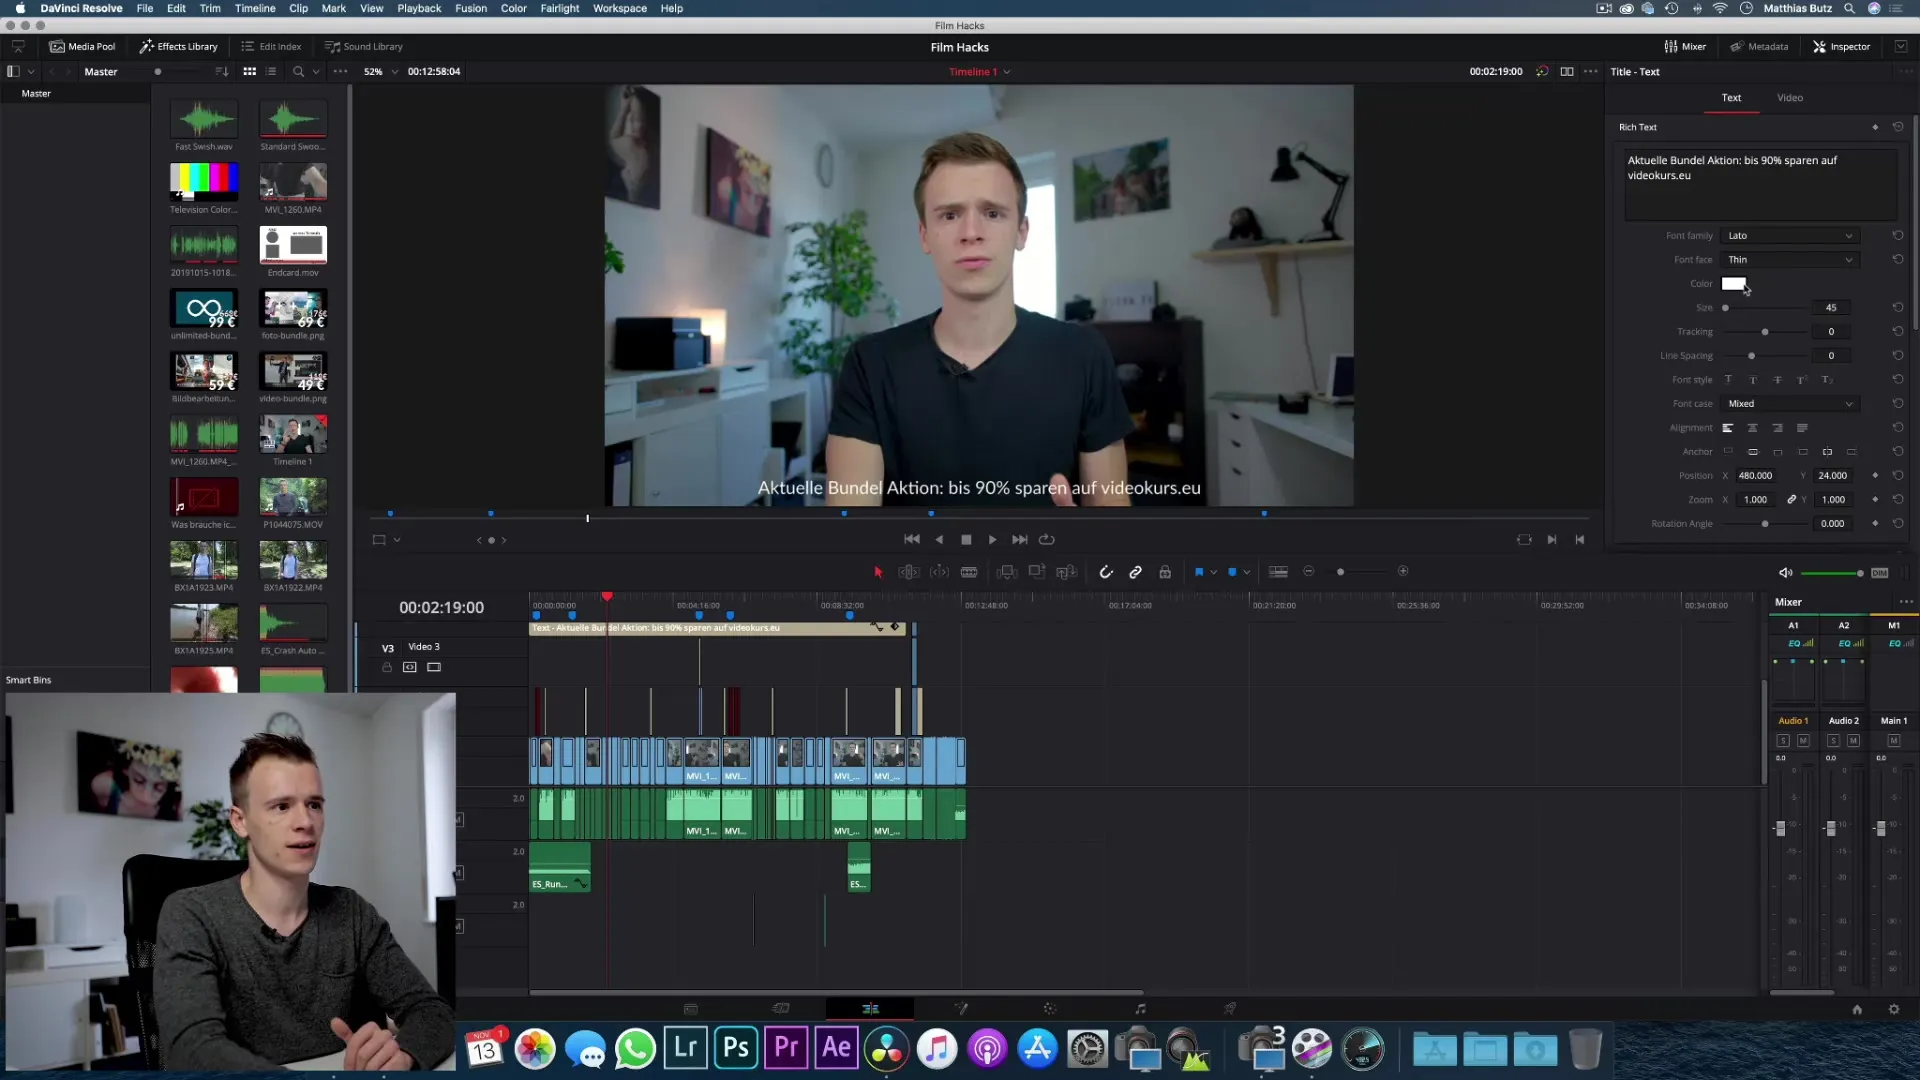Open the flag color dropdown arrow
The width and height of the screenshot is (1920, 1080).
tap(1214, 573)
